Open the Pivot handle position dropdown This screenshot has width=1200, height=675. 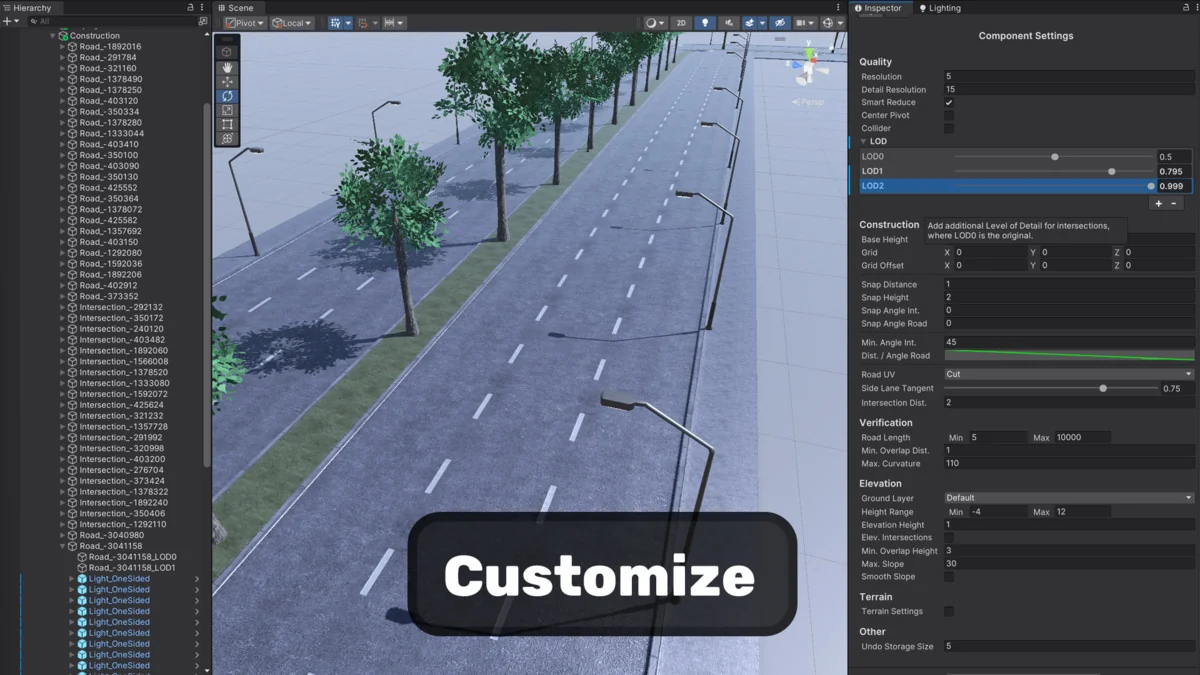point(244,23)
